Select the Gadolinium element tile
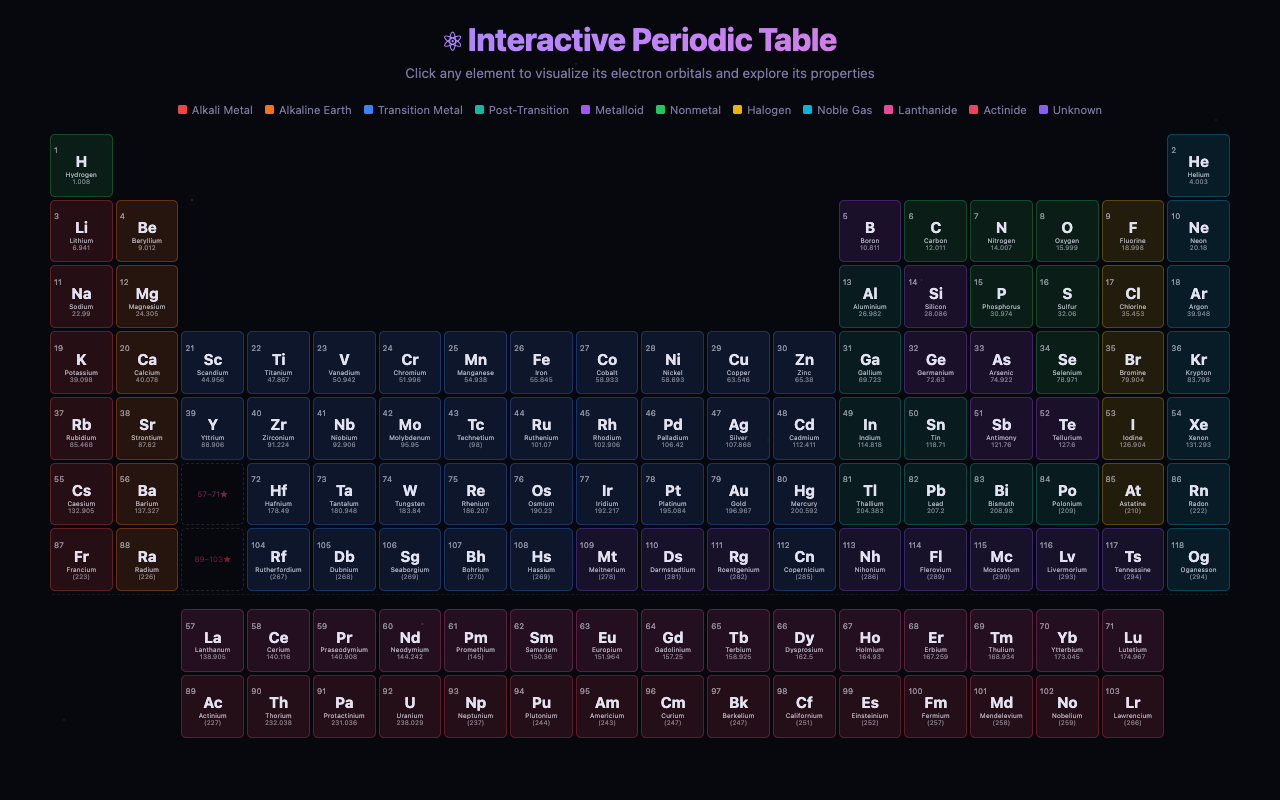1280x800 pixels. tap(673, 641)
